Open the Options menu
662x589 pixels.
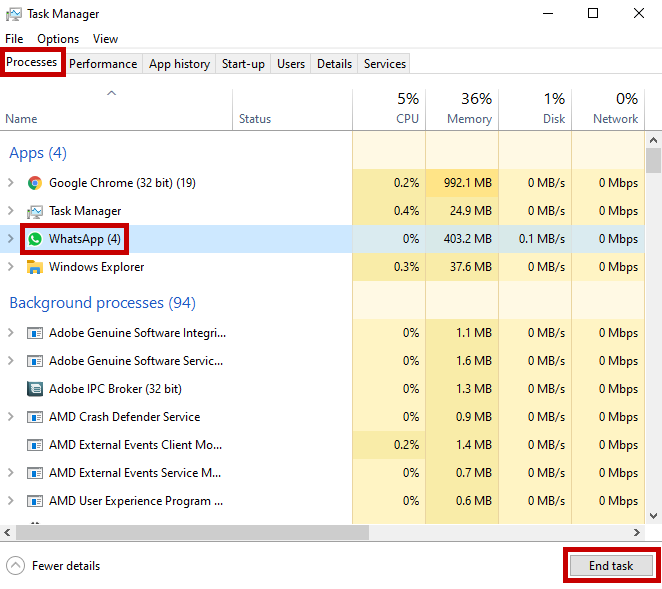pyautogui.click(x=58, y=39)
